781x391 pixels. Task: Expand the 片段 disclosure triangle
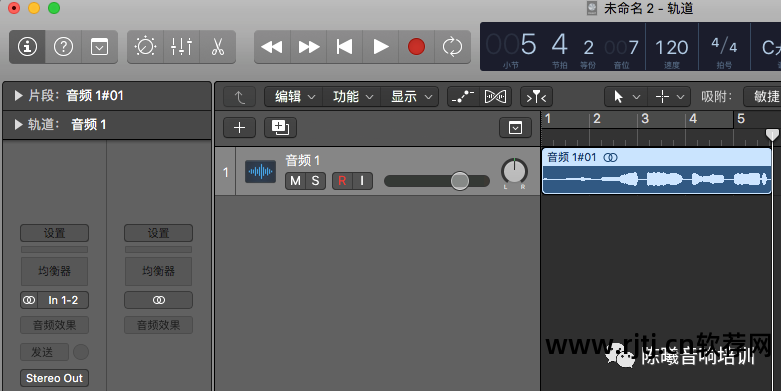[19, 96]
